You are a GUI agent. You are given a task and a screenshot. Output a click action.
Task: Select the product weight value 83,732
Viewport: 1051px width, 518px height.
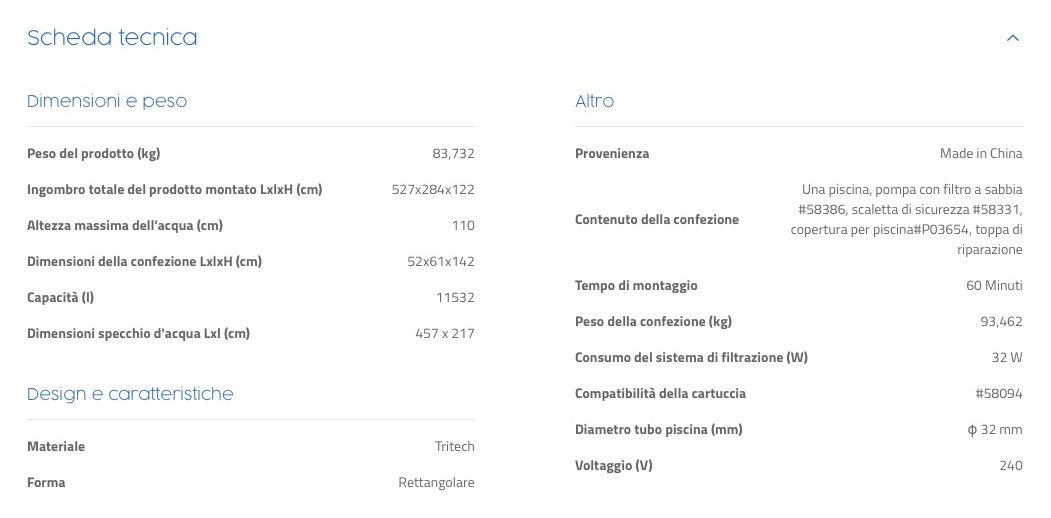(453, 153)
